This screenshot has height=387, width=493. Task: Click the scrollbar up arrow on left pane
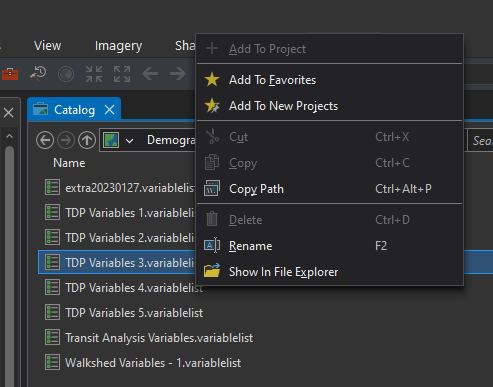(x=9, y=136)
